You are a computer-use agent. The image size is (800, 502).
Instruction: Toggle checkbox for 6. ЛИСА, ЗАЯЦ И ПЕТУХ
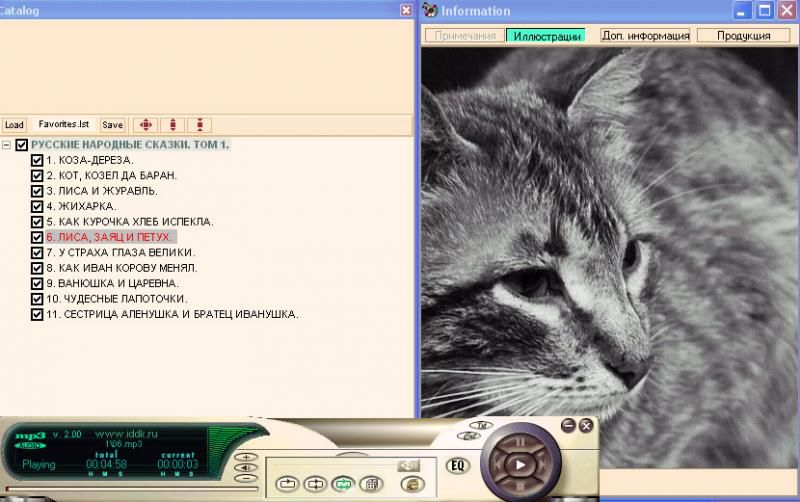click(37, 237)
